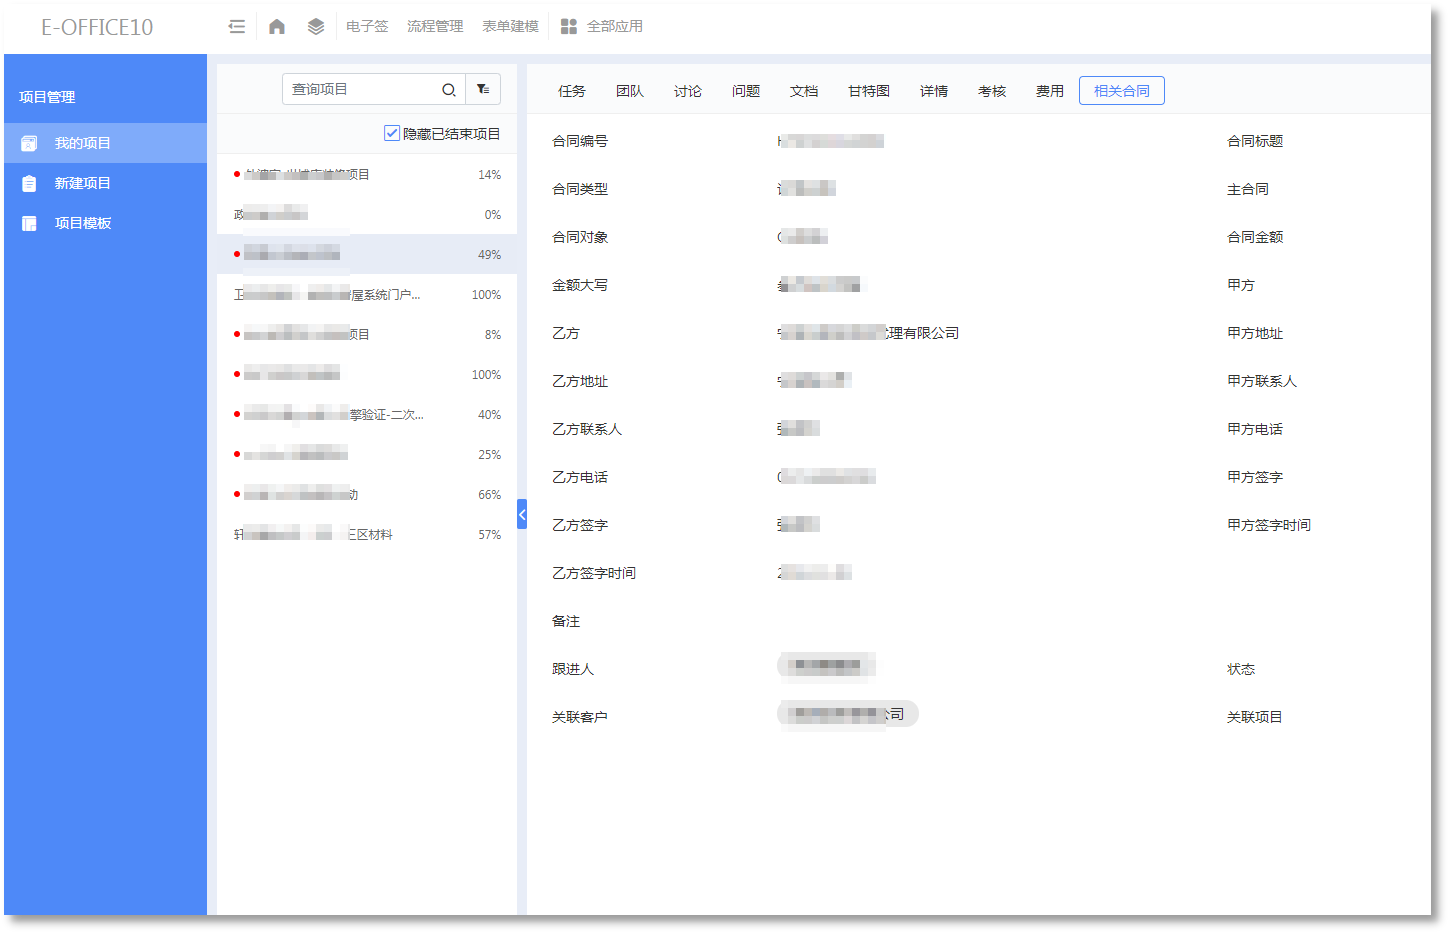This screenshot has width=1451, height=935.
Task: Click 新建项目 sidebar icon
Action: click(29, 183)
